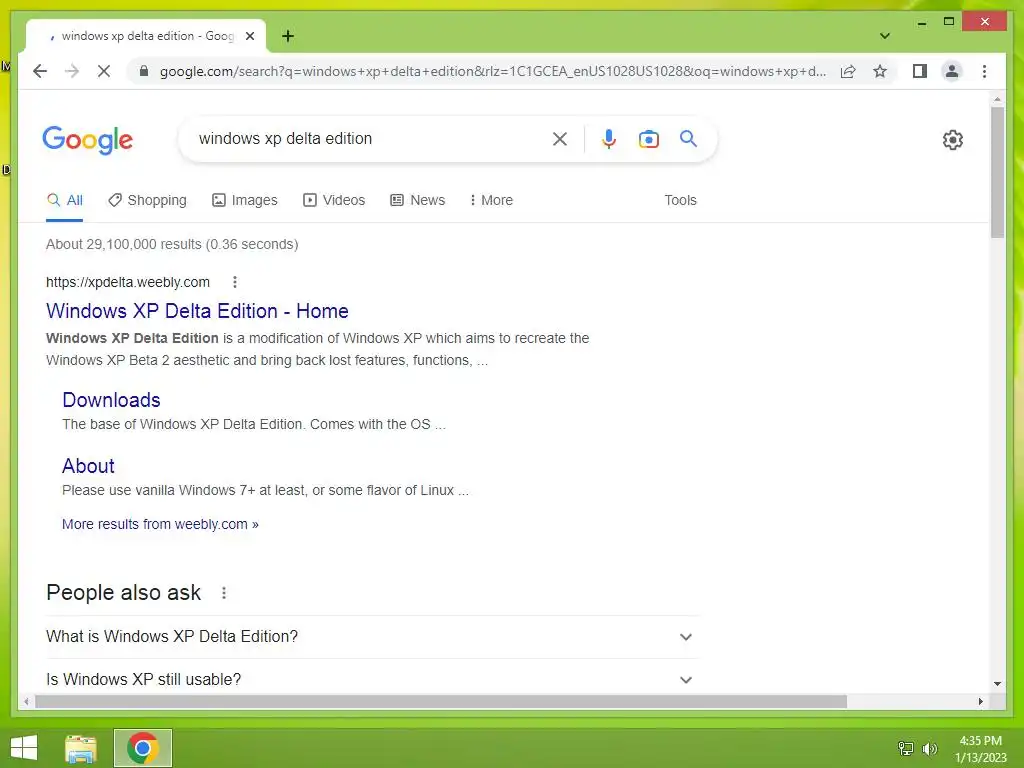
Task: Click the horizontal scrollbar thumb
Action: click(441, 701)
